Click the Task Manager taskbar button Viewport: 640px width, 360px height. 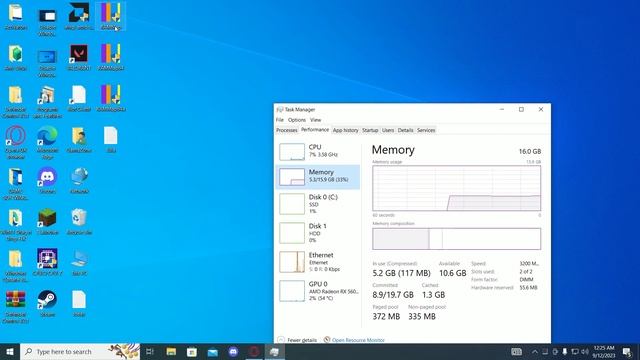[x=274, y=351]
